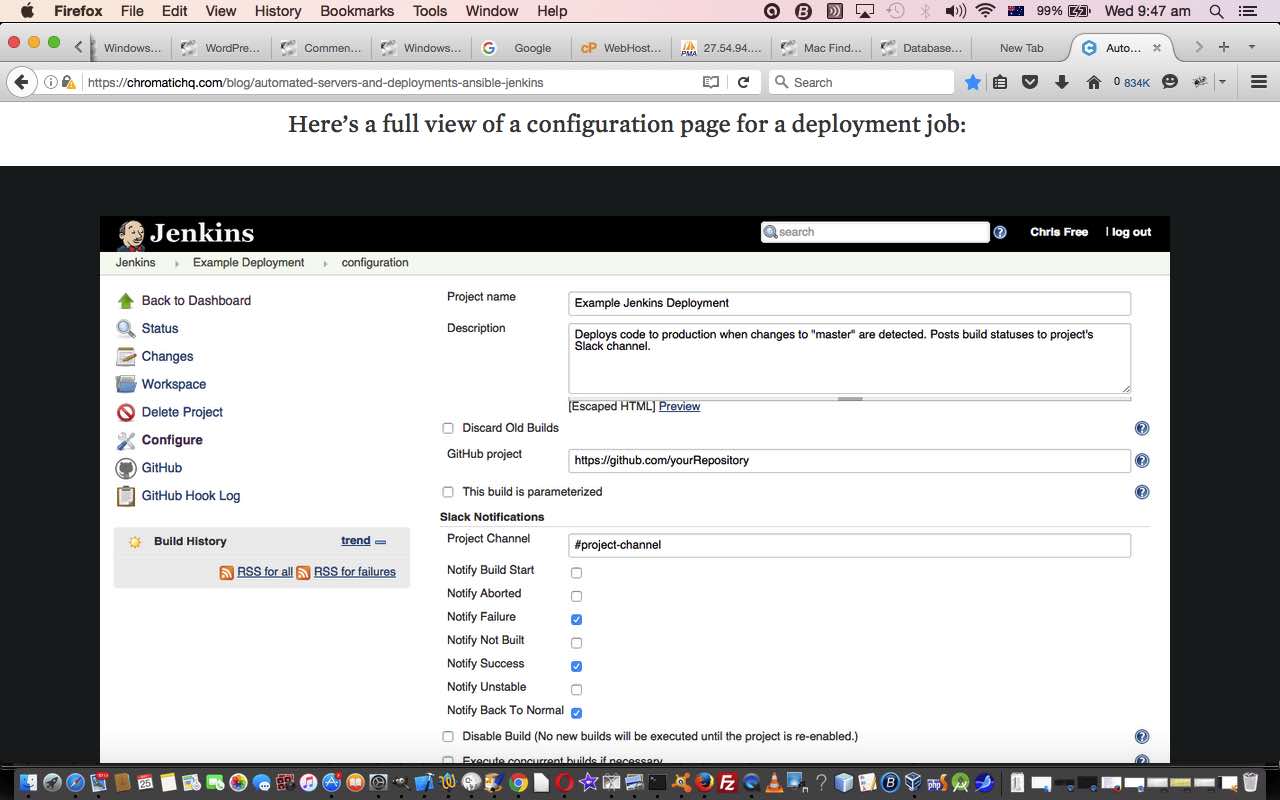Viewport: 1280px width, 800px height.
Task: Check the Notify Unstable checkbox
Action: pos(576,690)
